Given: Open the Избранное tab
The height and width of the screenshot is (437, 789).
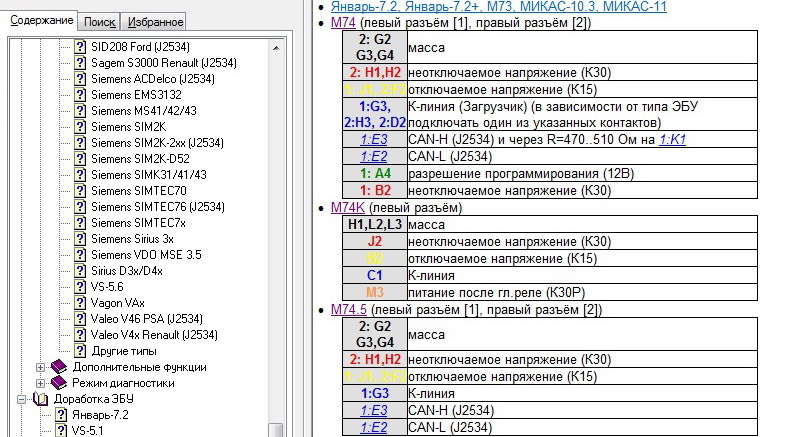Looking at the screenshot, I should point(155,22).
